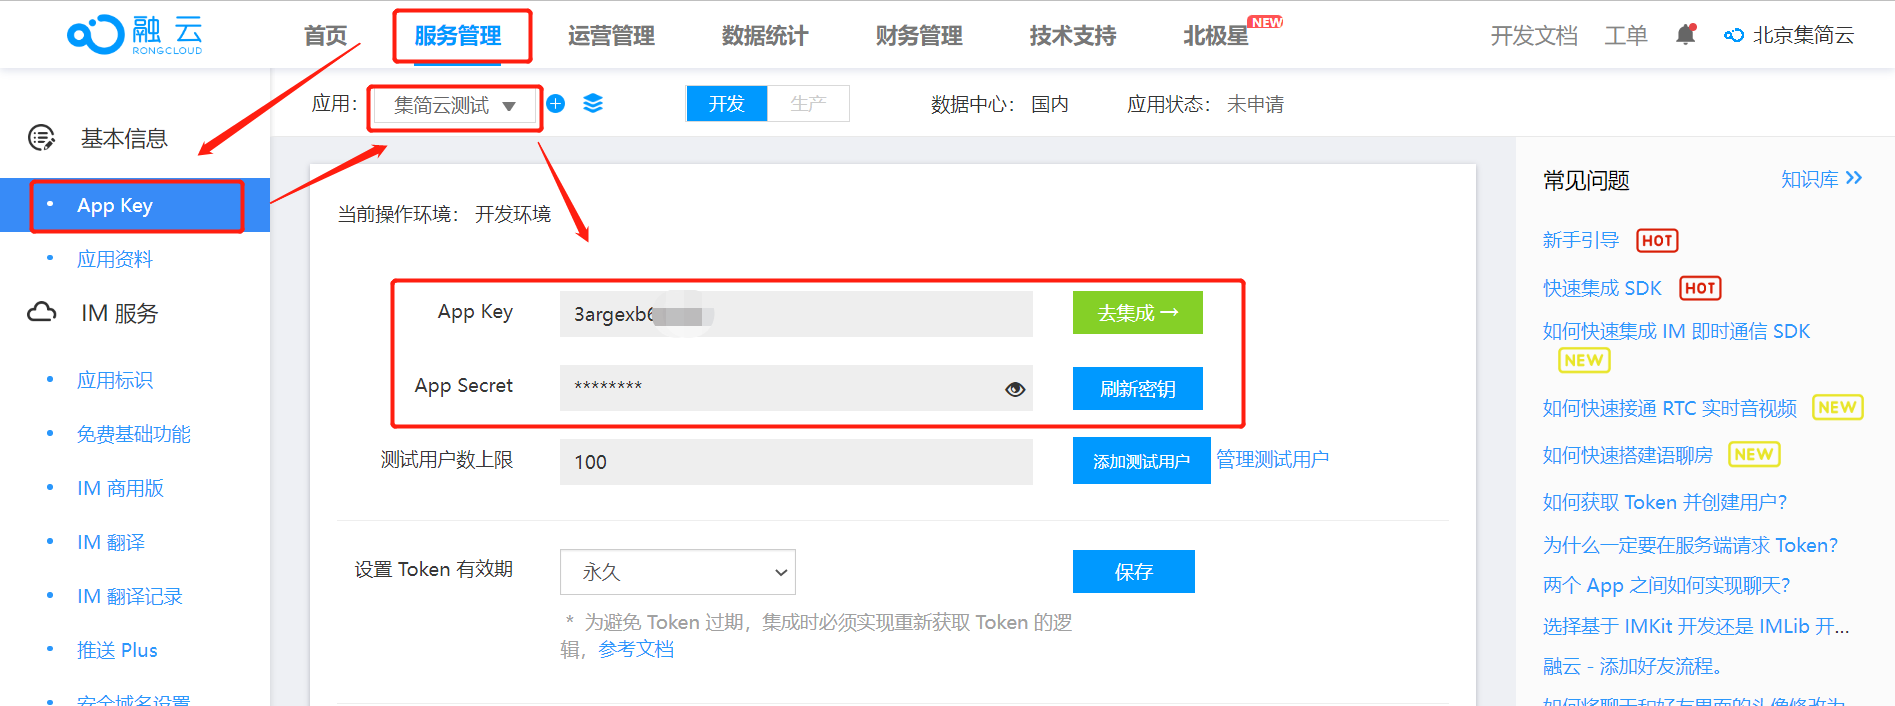Click the RongCloud logo
The width and height of the screenshot is (1895, 706).
(135, 35)
